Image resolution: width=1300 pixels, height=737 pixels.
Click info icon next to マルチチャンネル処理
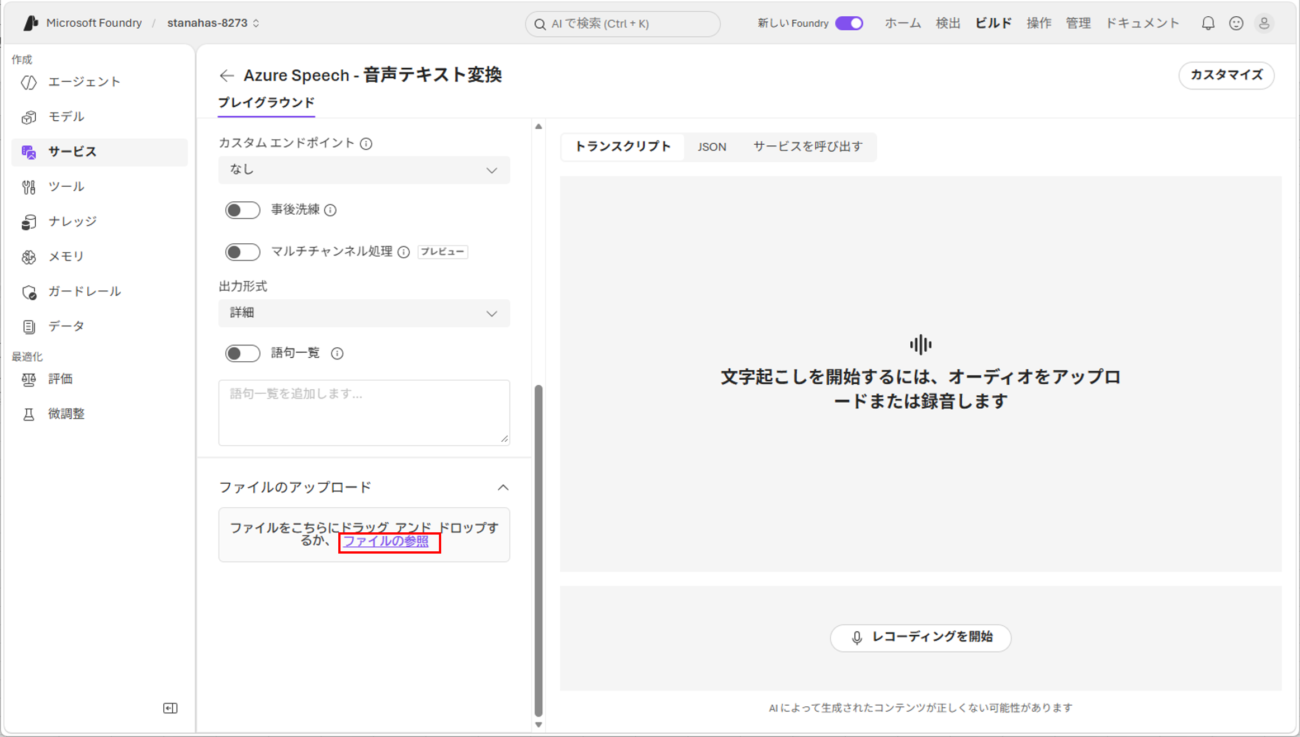[x=404, y=252]
